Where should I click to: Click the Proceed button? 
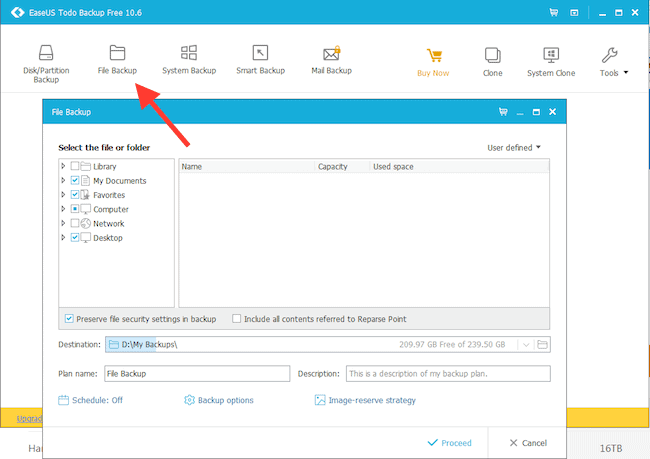pyautogui.click(x=449, y=443)
